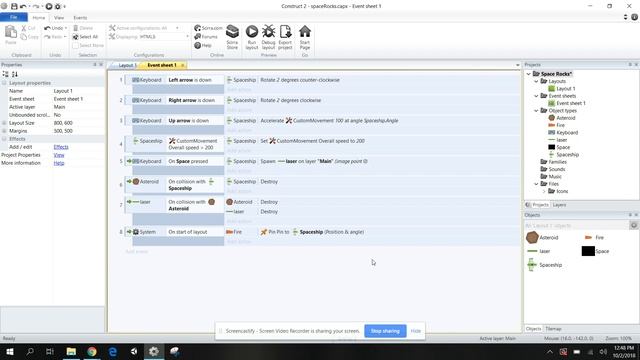Open Scirra.com online link
This screenshot has height=360, width=640.
click(208, 28)
